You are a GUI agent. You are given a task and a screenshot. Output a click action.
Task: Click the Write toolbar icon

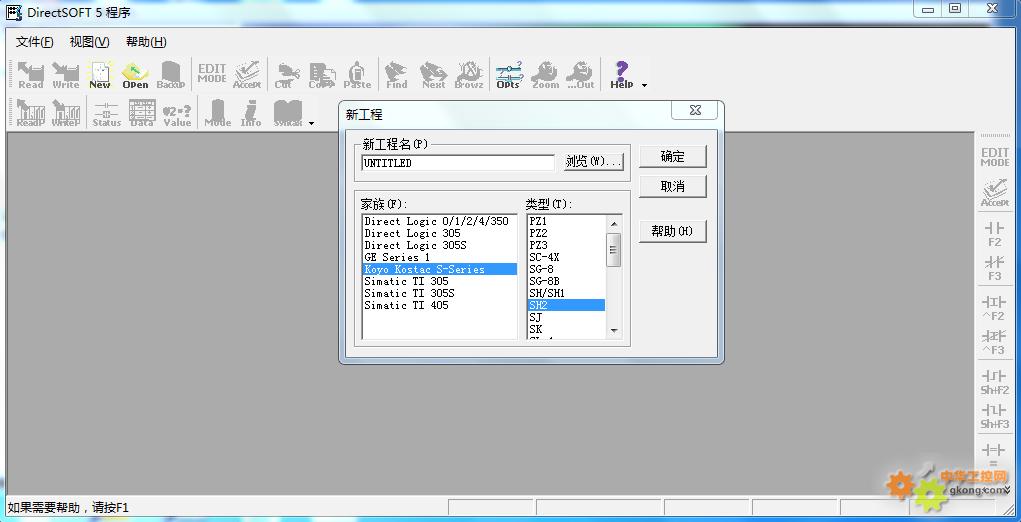(65, 75)
